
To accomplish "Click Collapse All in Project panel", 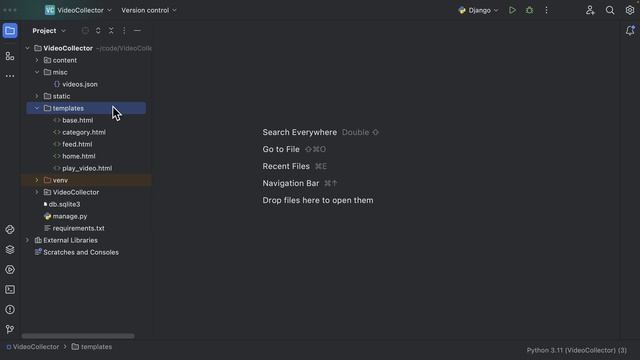I will [111, 31].
